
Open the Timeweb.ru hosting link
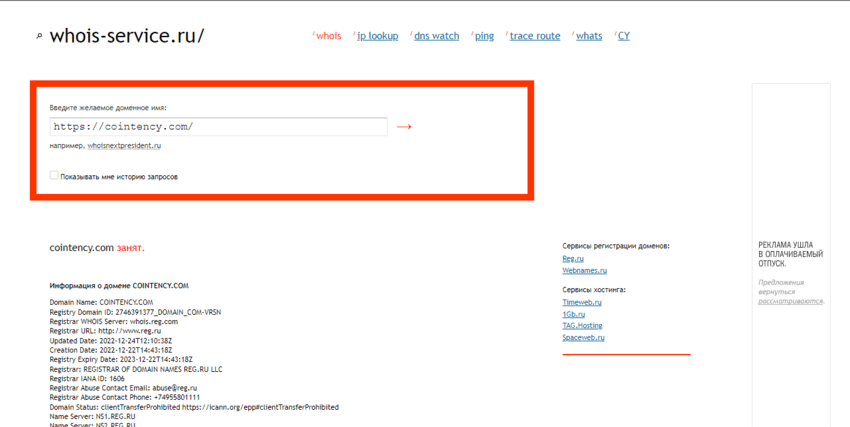click(582, 302)
